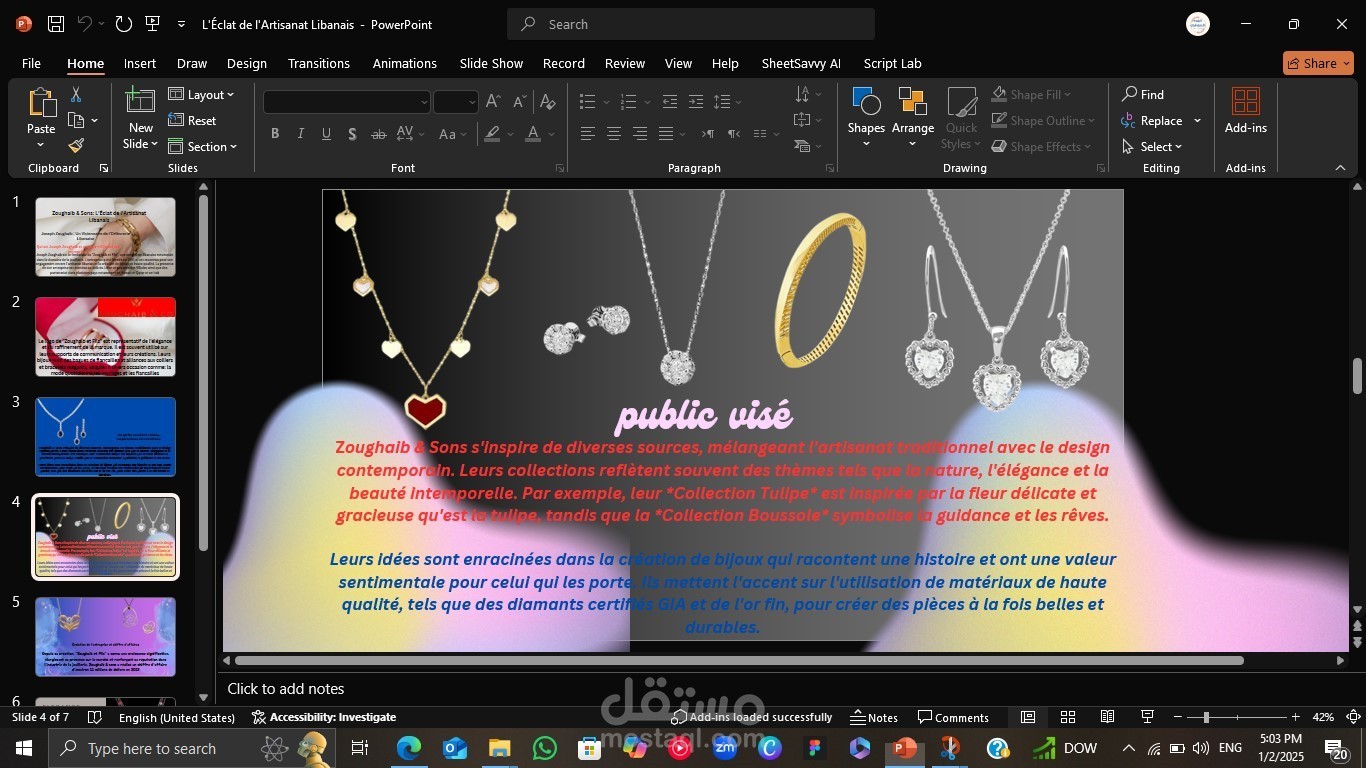The image size is (1366, 768).
Task: Open the Layout dropdown
Action: click(201, 95)
